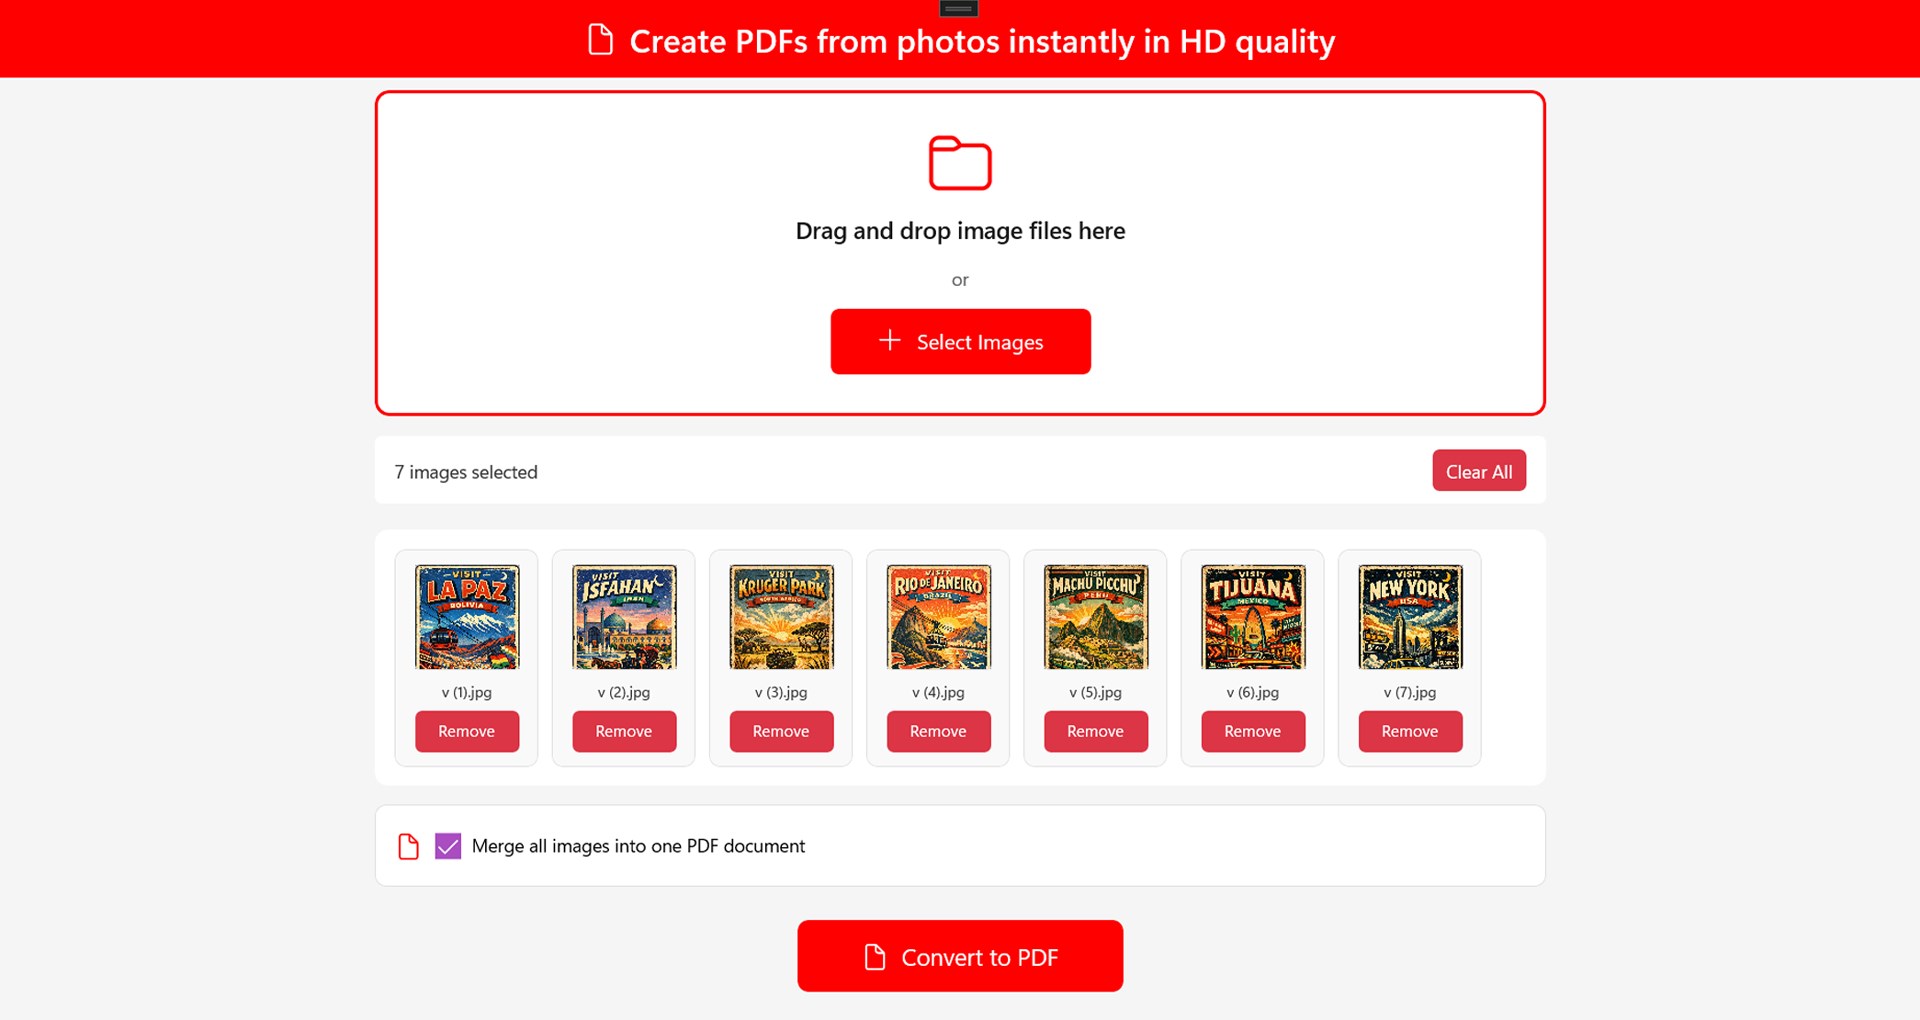1920x1020 pixels.
Task: Remove the v (4).jpg Rio de Janeiro image
Action: [x=938, y=731]
